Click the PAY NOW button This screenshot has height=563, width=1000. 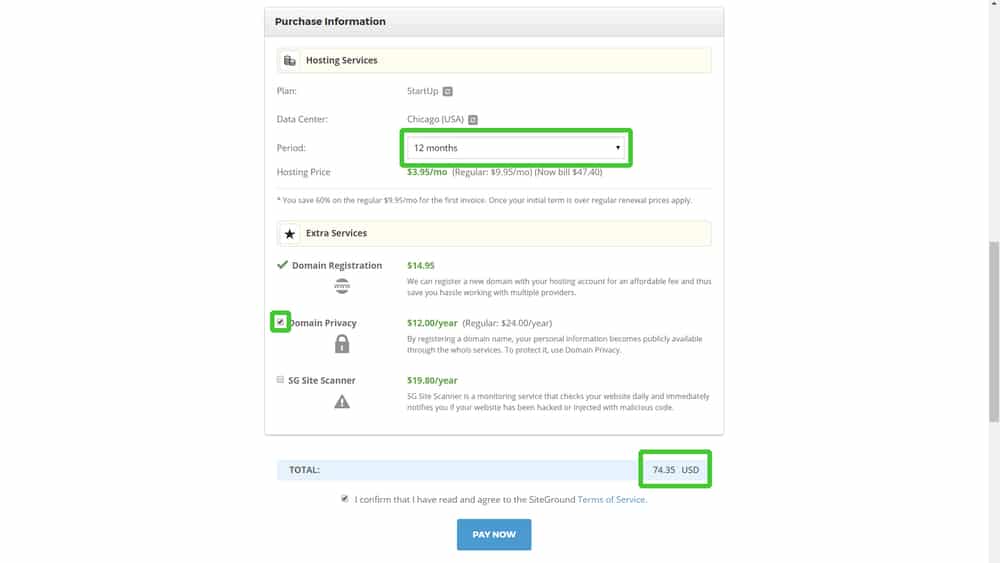[x=494, y=534]
